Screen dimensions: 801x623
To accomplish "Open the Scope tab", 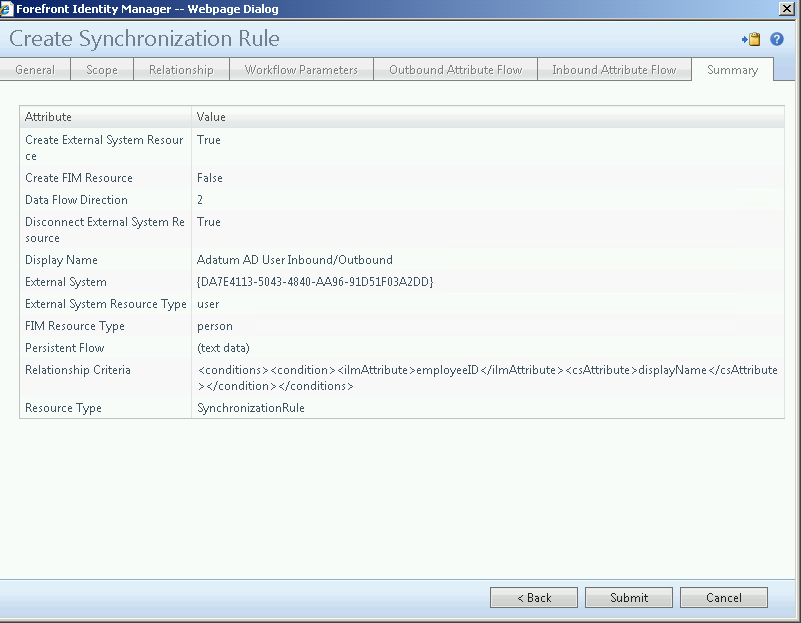I will pos(102,70).
